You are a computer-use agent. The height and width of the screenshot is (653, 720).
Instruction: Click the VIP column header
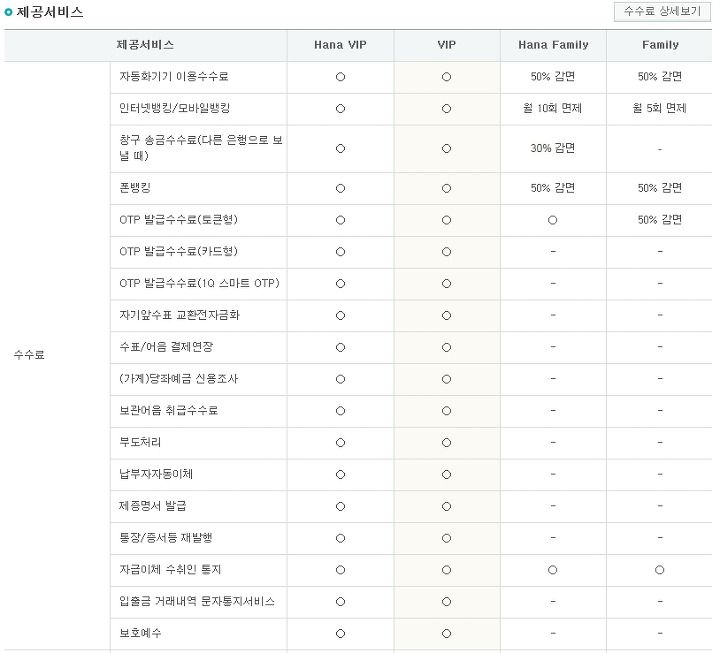coord(446,45)
